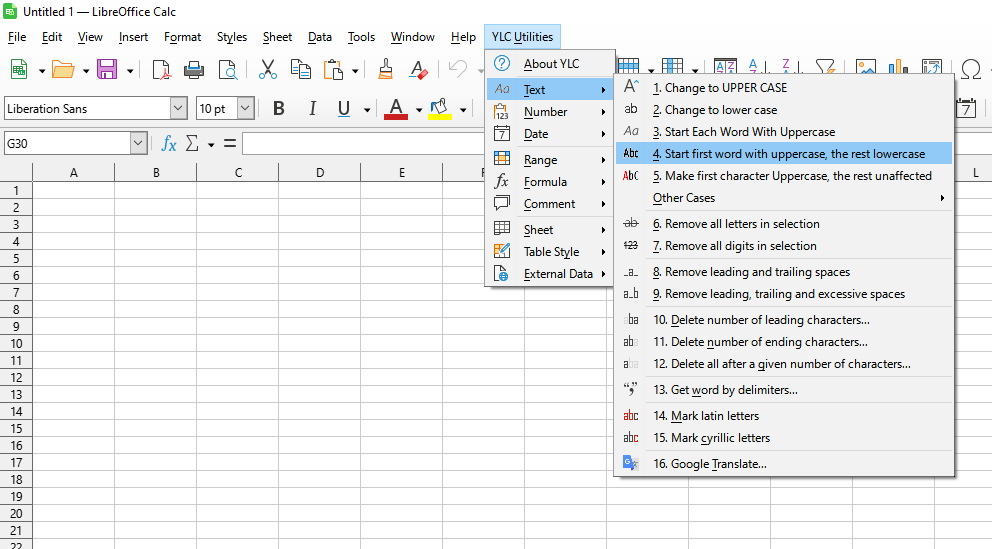Open the font name dropdown
992x549 pixels.
click(179, 108)
